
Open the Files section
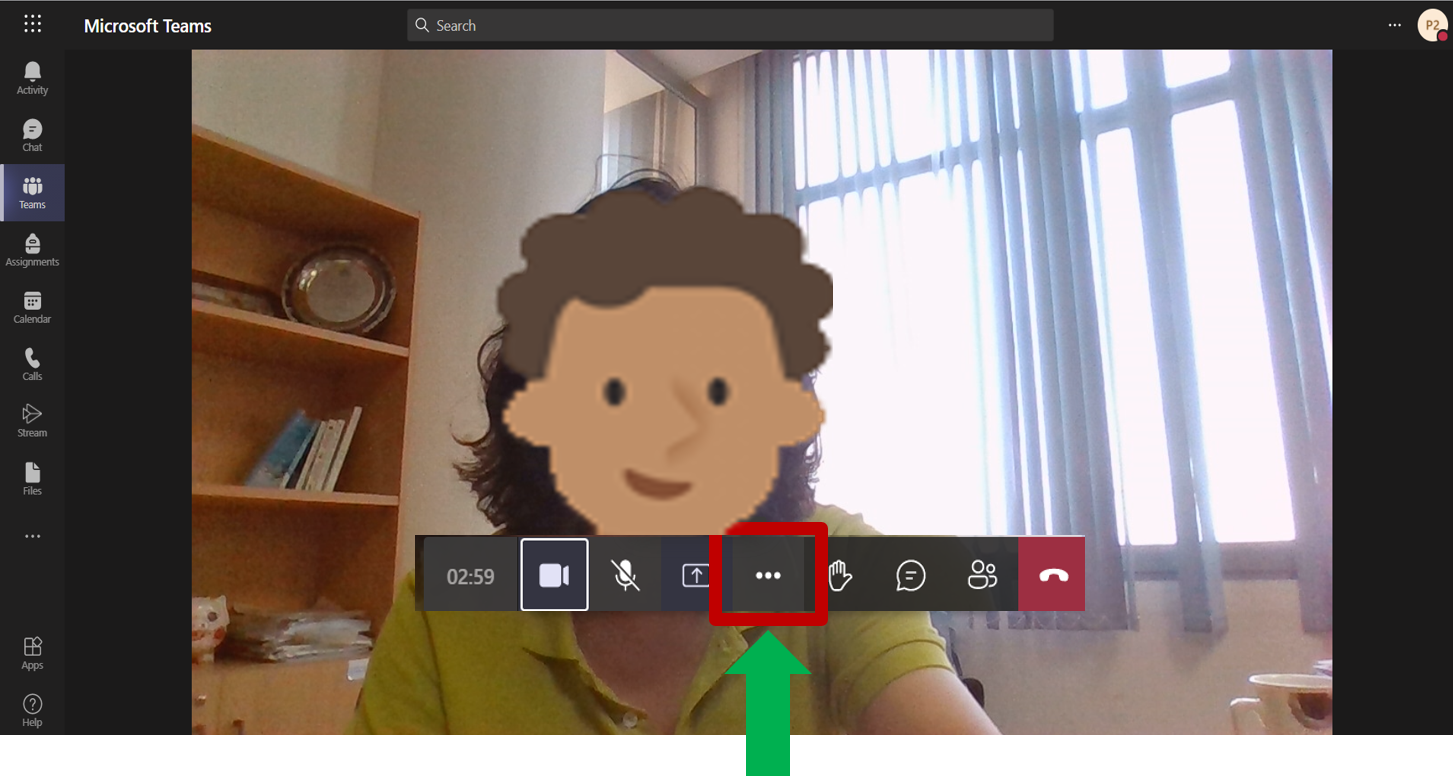(32, 479)
